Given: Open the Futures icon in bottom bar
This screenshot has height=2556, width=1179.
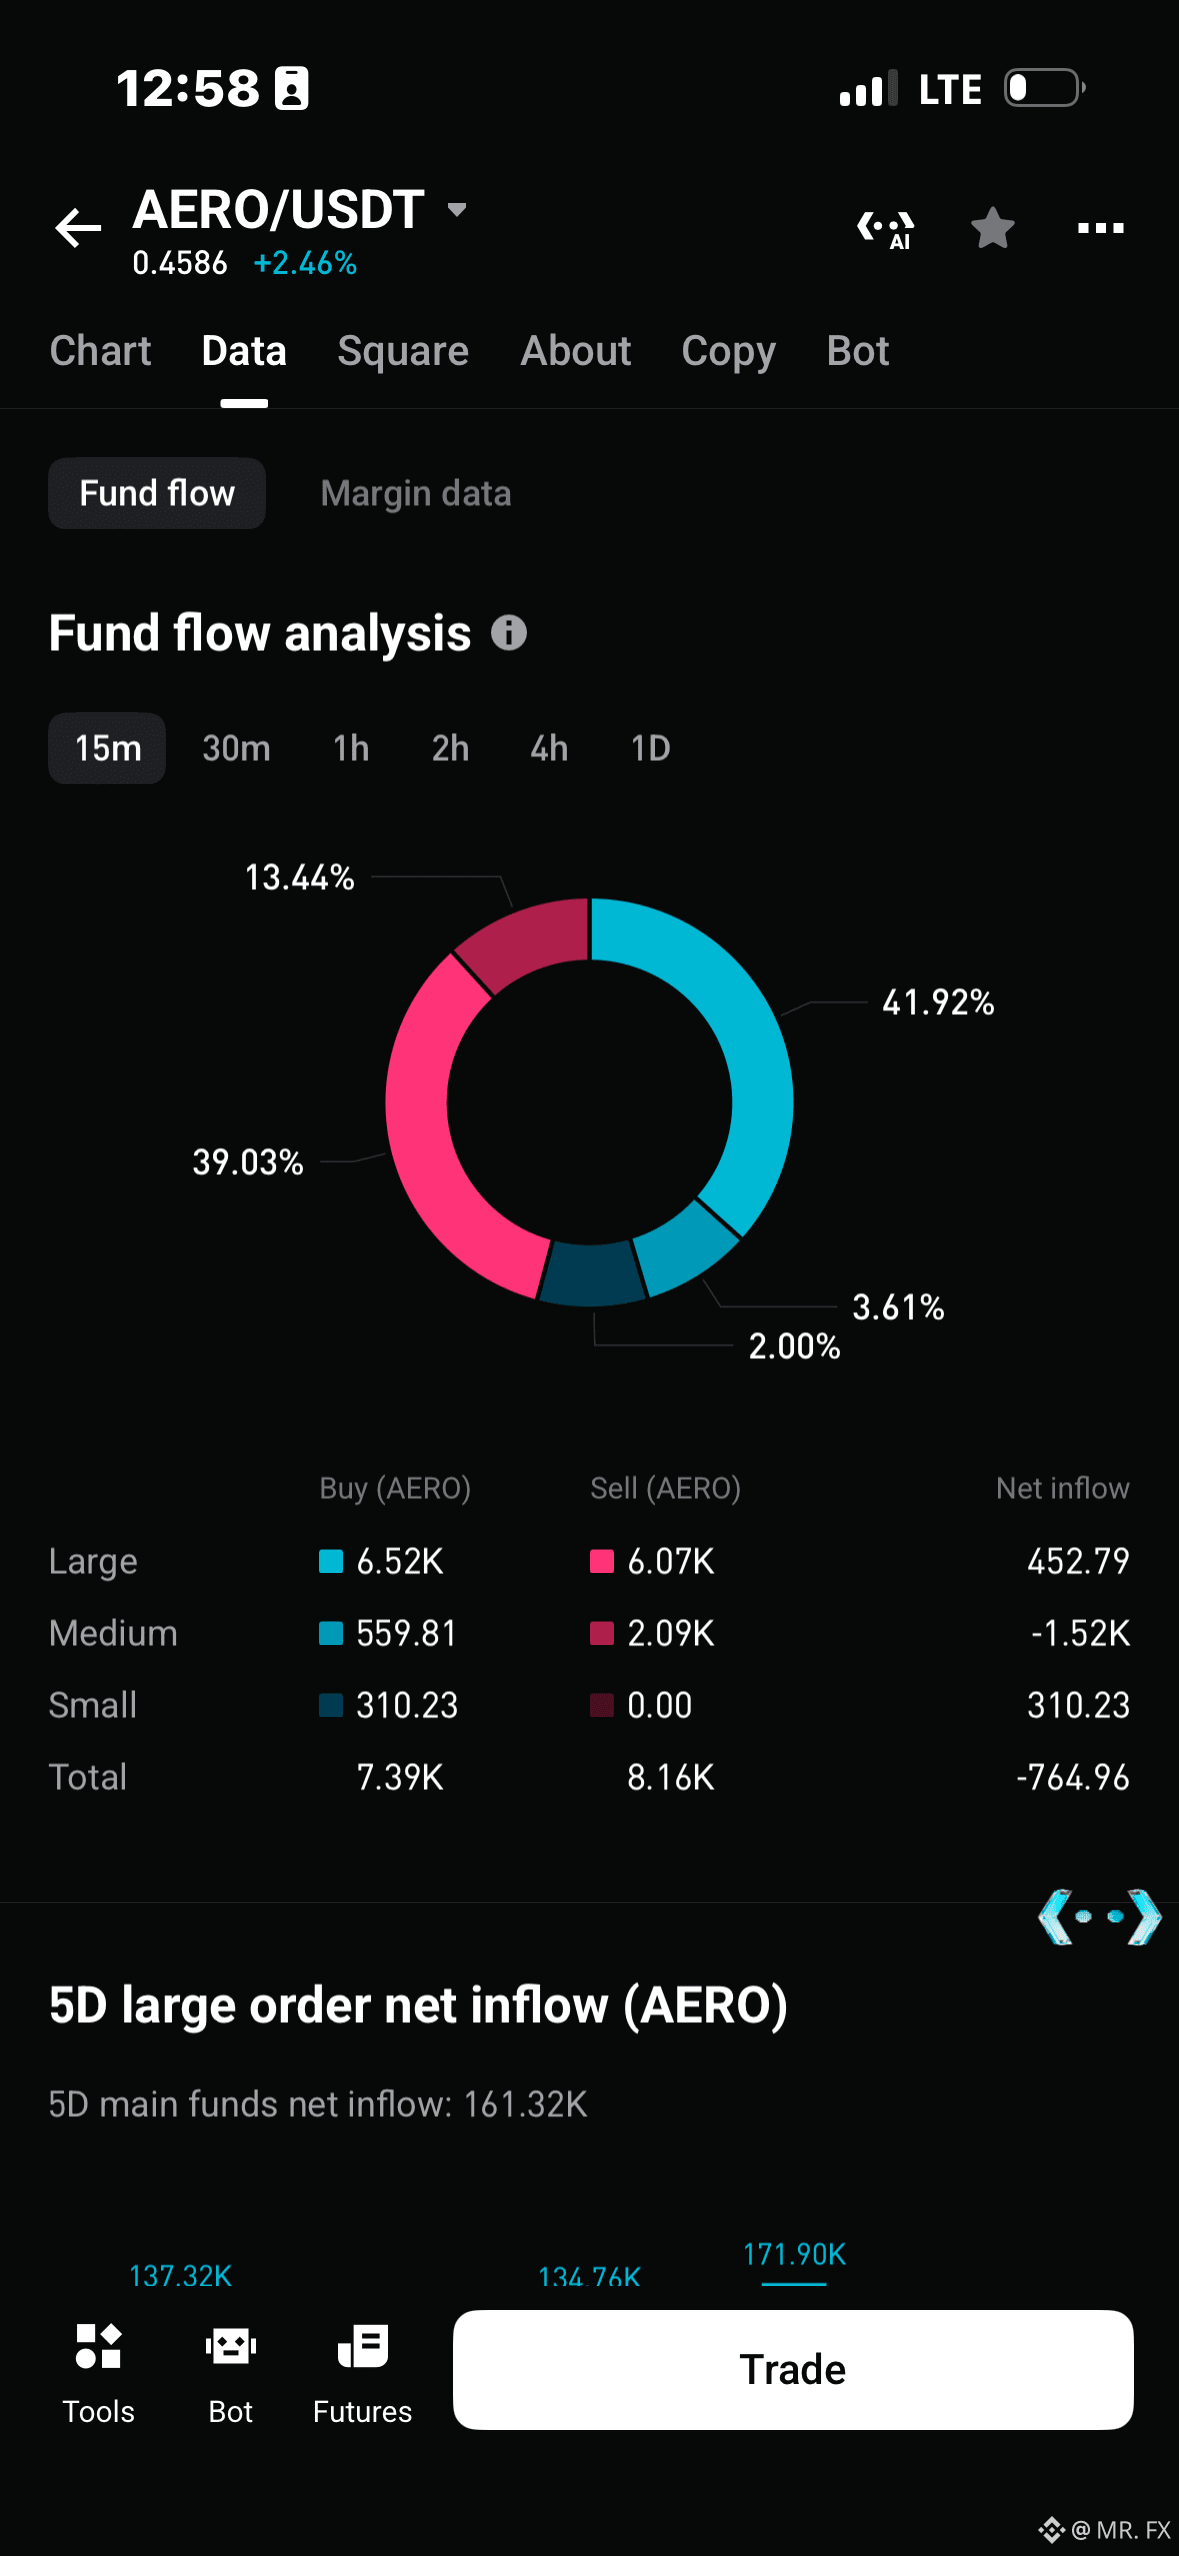Looking at the screenshot, I should [x=363, y=2346].
